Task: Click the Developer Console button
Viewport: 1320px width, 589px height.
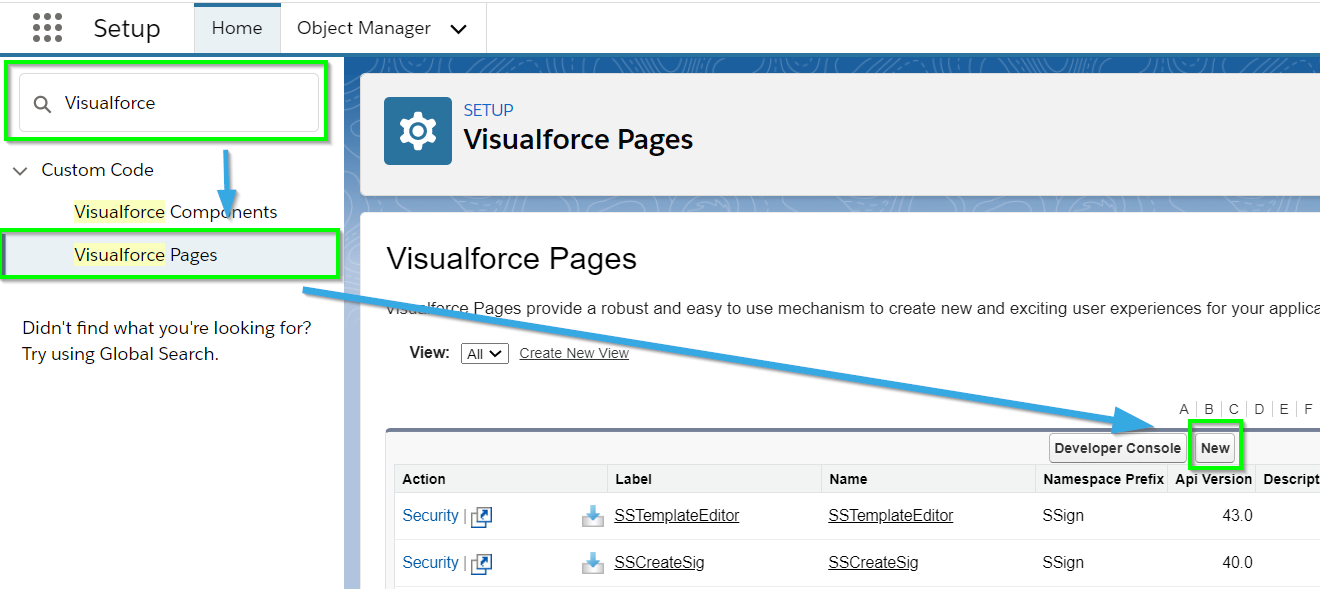Action: click(1118, 448)
